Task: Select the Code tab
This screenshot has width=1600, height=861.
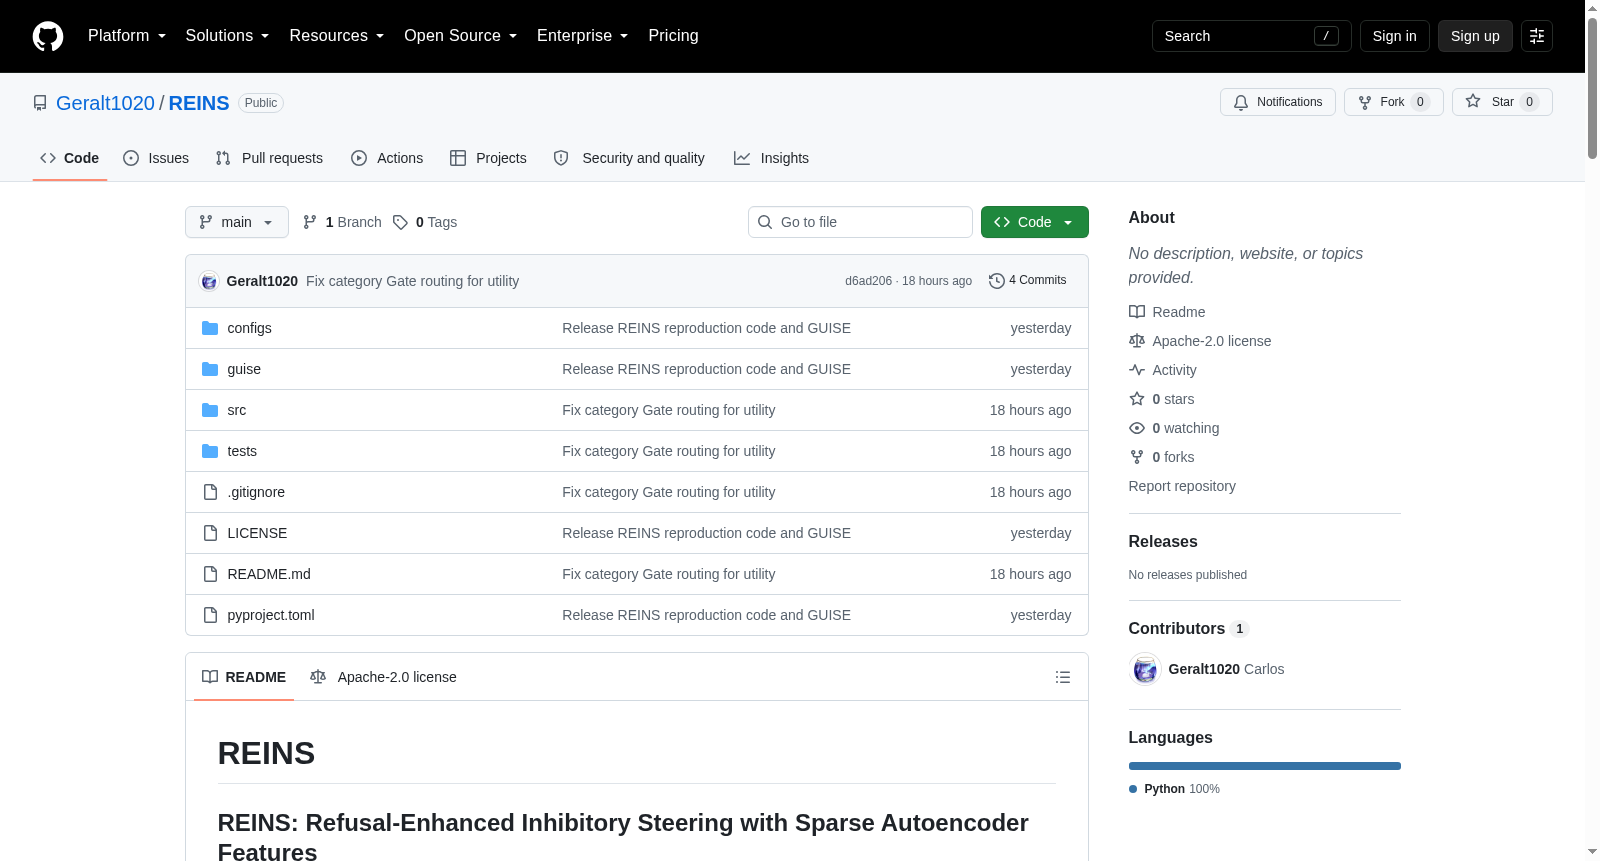Action: coord(70,158)
